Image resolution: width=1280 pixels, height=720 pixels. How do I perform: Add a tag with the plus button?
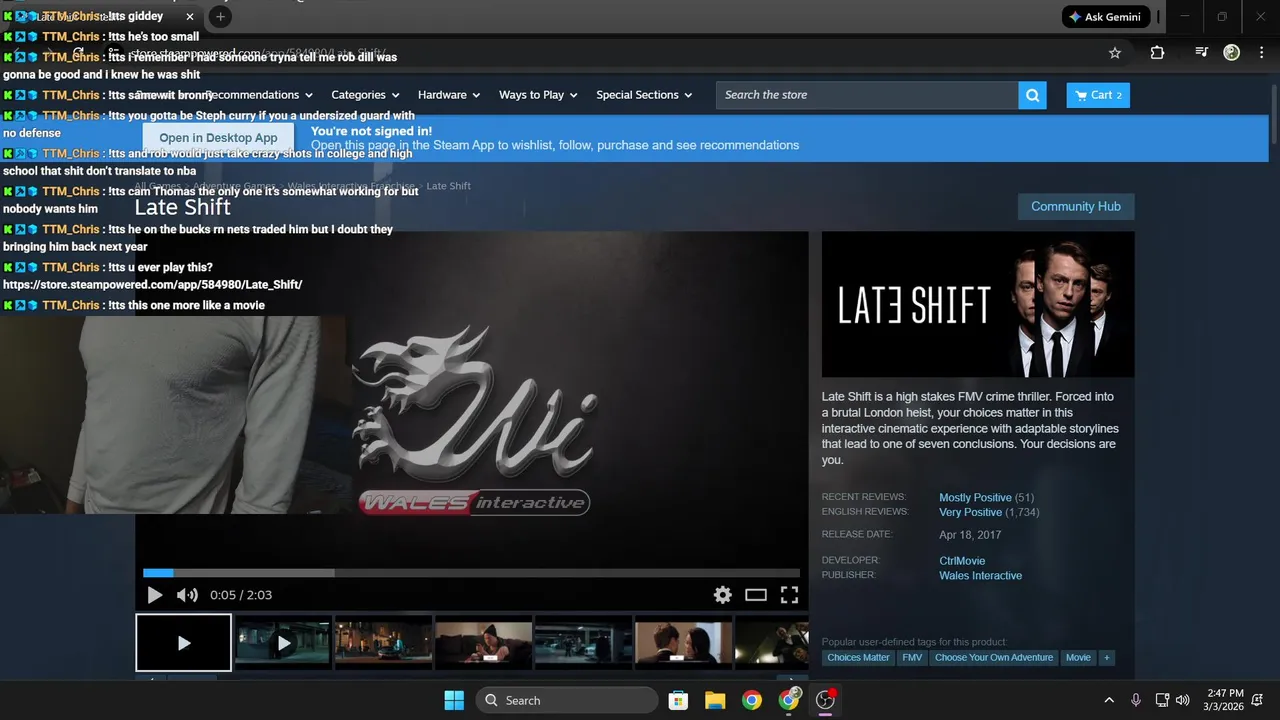click(1106, 657)
